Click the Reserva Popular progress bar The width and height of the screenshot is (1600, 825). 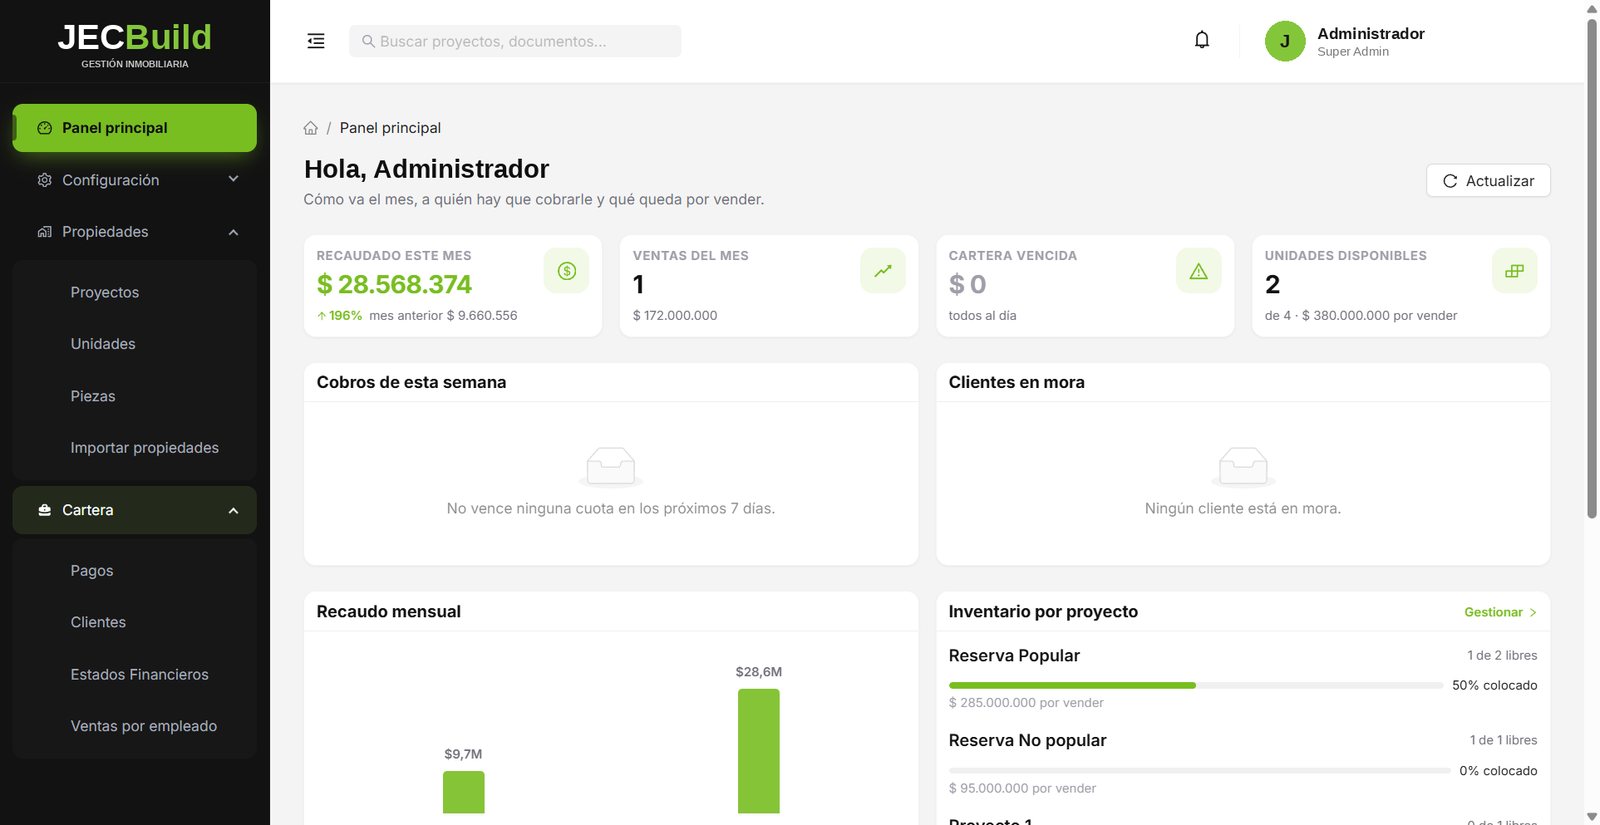[x=1196, y=685]
